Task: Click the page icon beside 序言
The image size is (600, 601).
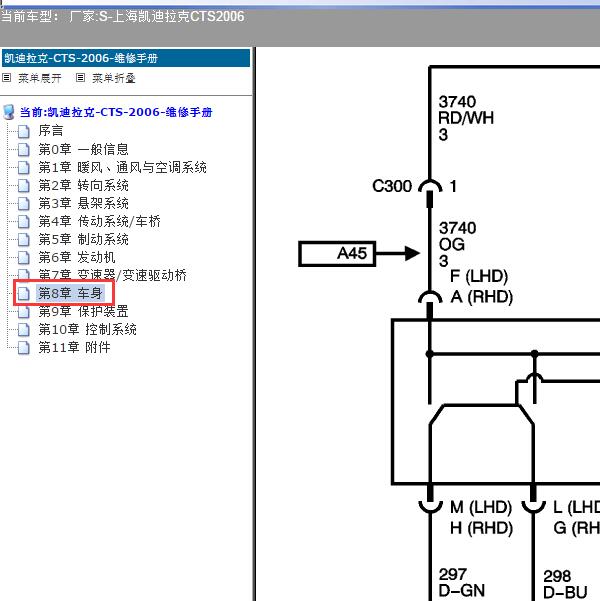Action: (24, 131)
